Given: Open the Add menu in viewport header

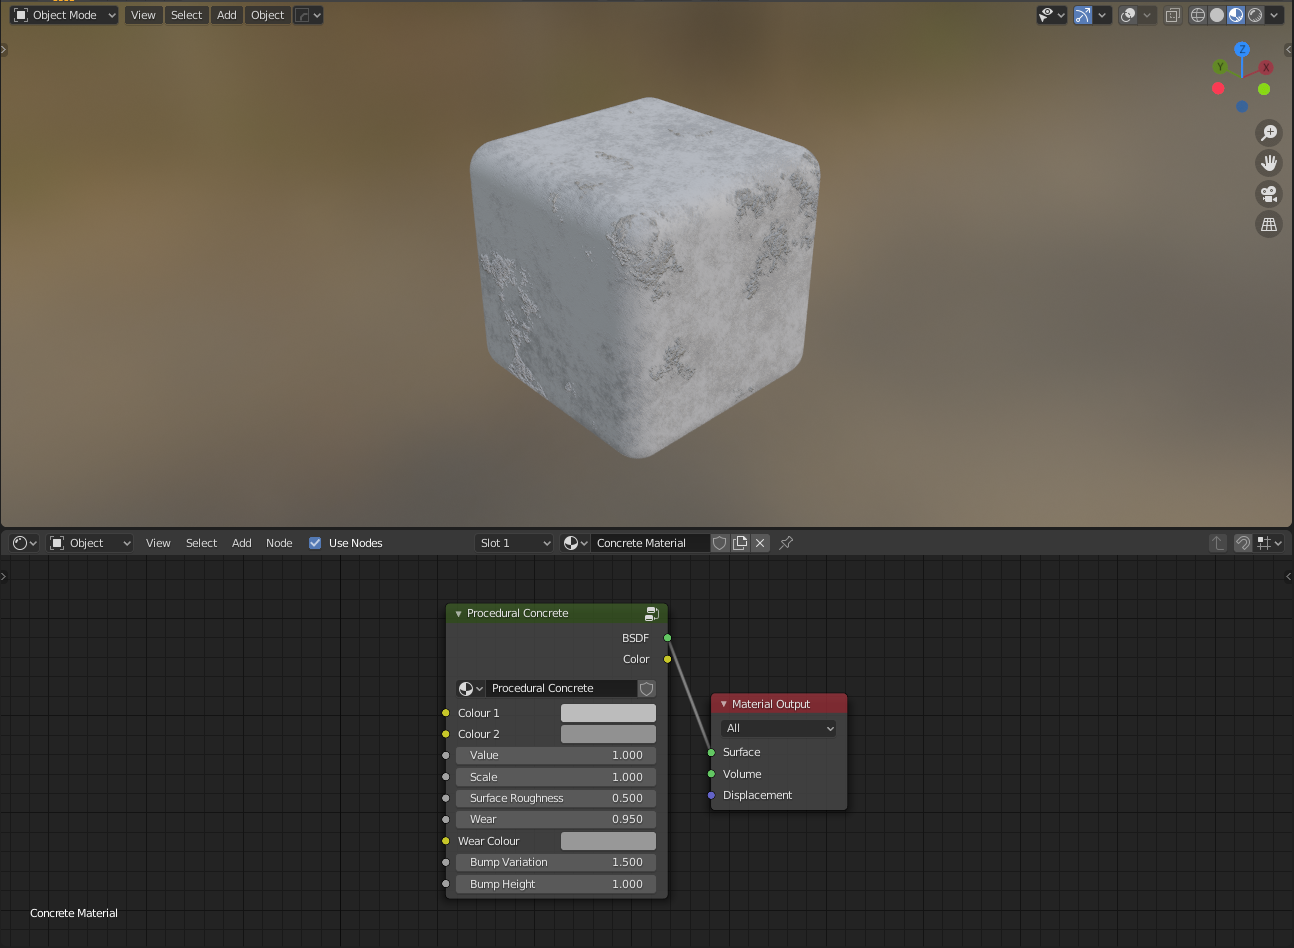Looking at the screenshot, I should pyautogui.click(x=226, y=14).
